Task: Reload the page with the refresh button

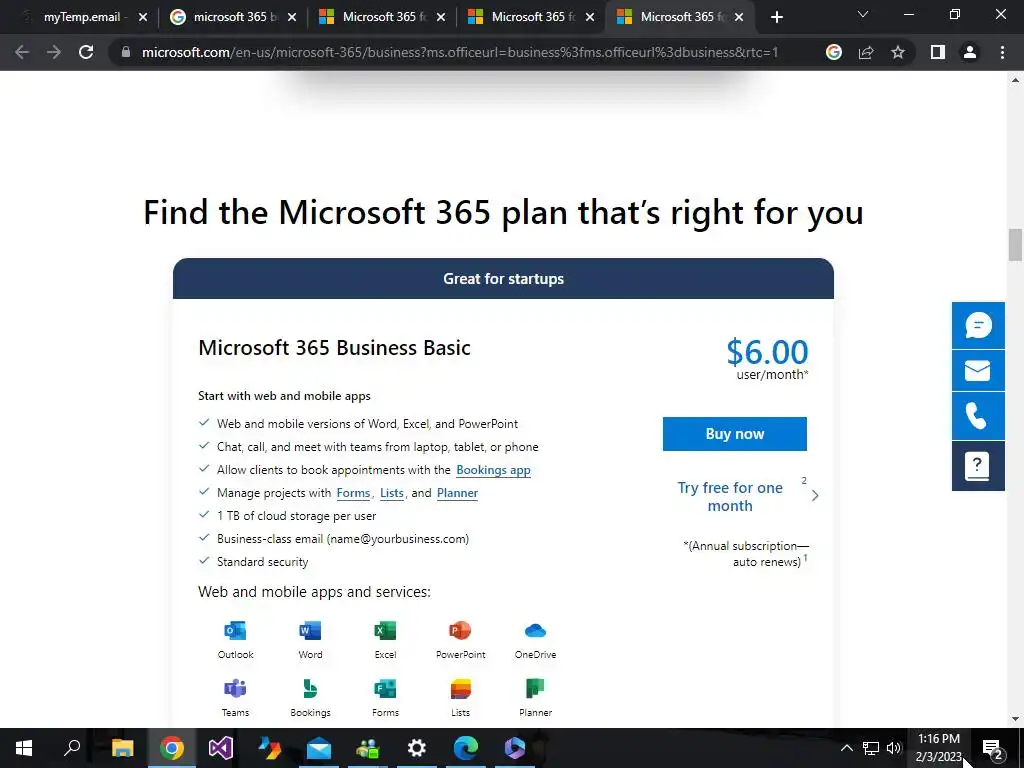Action: coord(86,52)
